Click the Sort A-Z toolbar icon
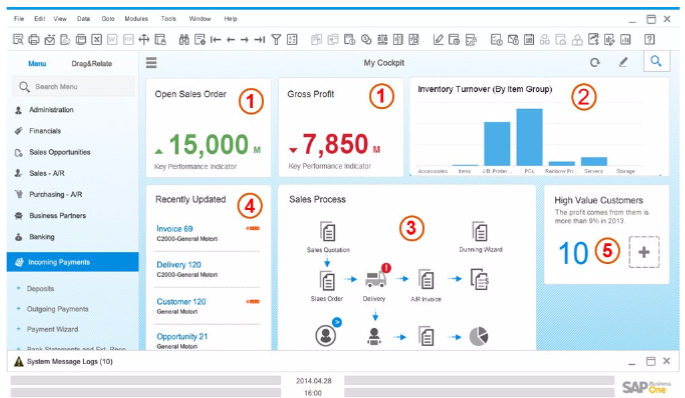The image size is (685, 398). 292,40
